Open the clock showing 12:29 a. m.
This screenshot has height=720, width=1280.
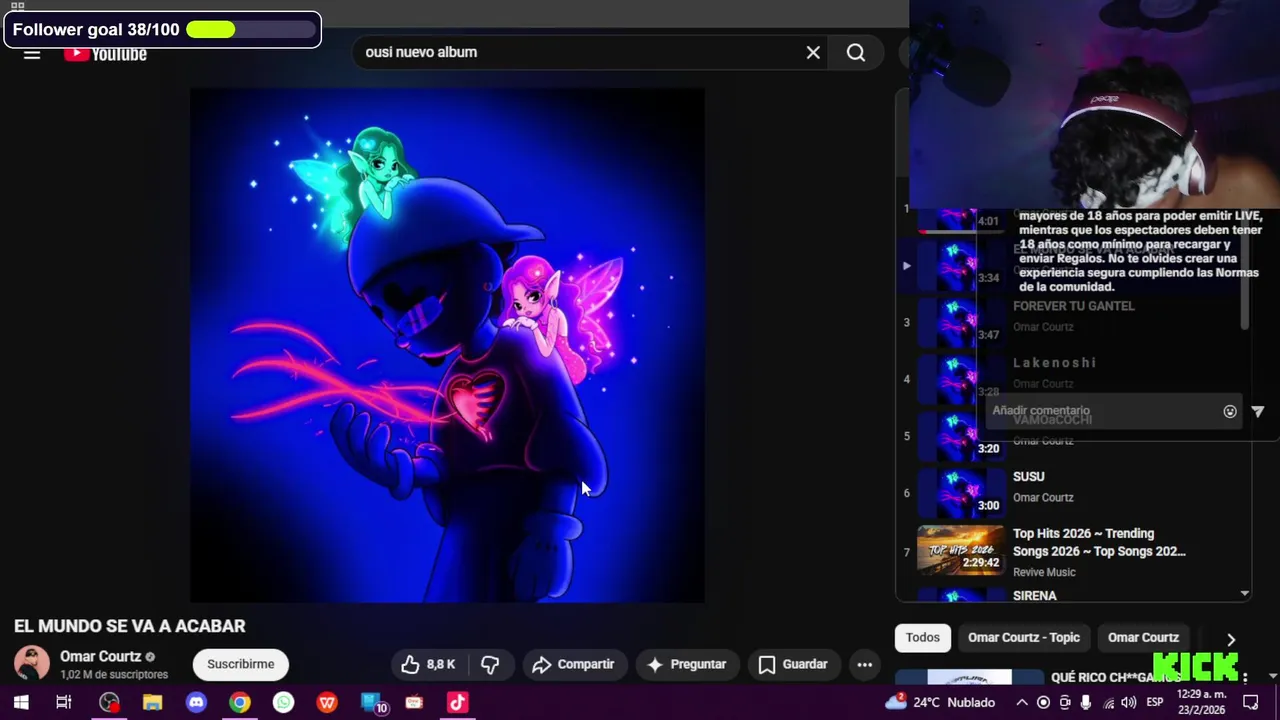[x=1201, y=702]
